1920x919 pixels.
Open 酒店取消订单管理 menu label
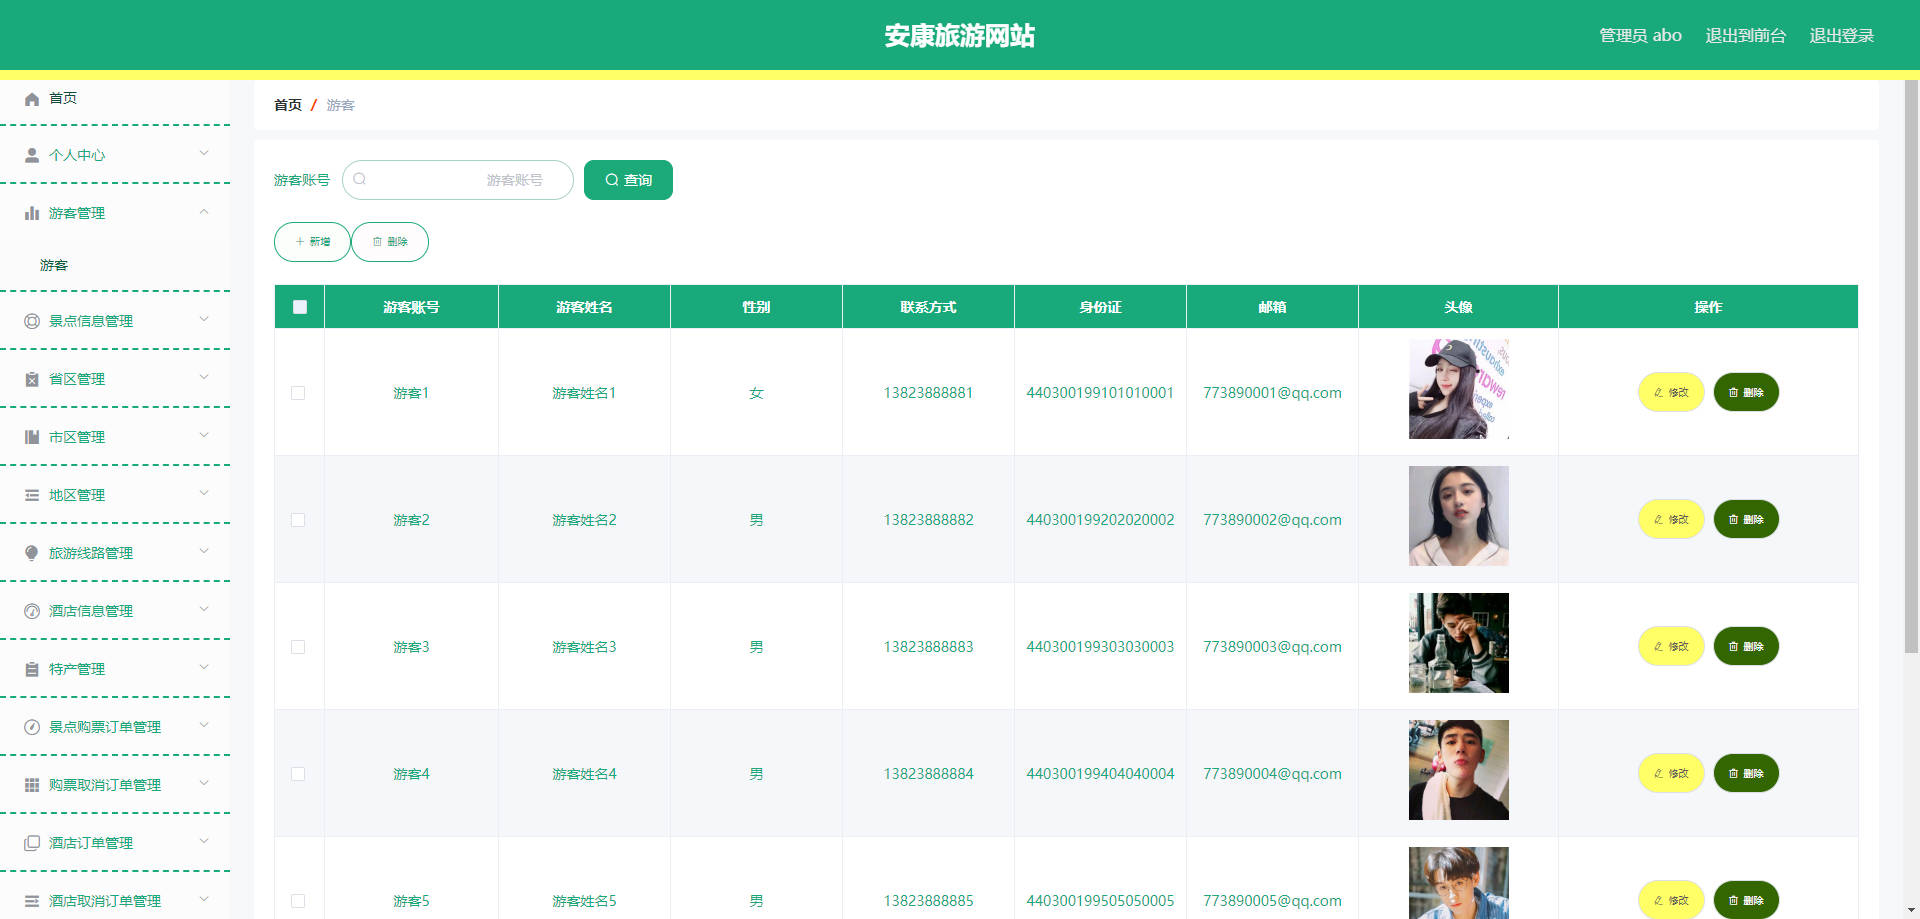coord(105,901)
